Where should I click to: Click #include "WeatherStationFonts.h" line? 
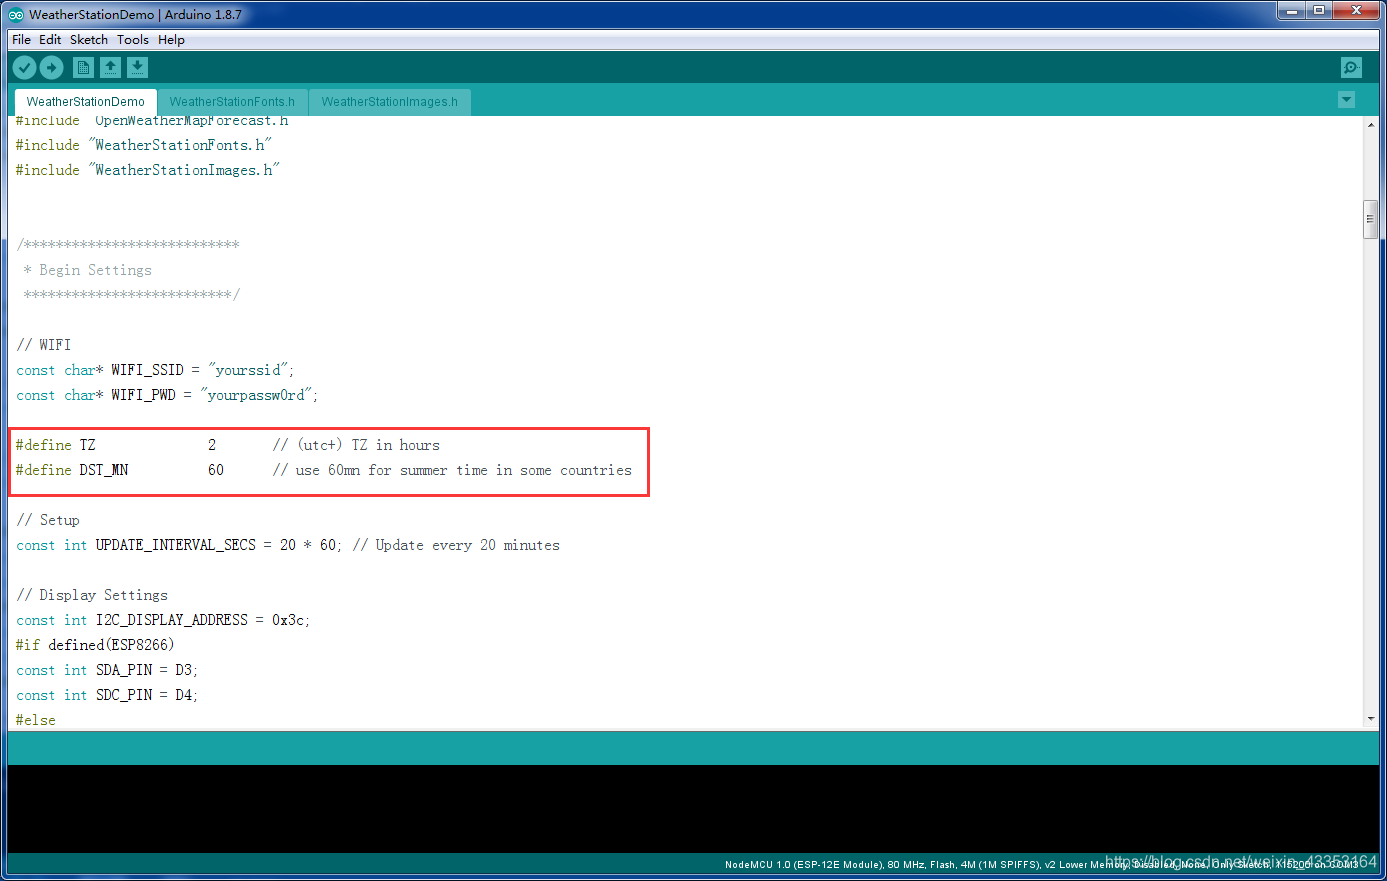pos(143,145)
